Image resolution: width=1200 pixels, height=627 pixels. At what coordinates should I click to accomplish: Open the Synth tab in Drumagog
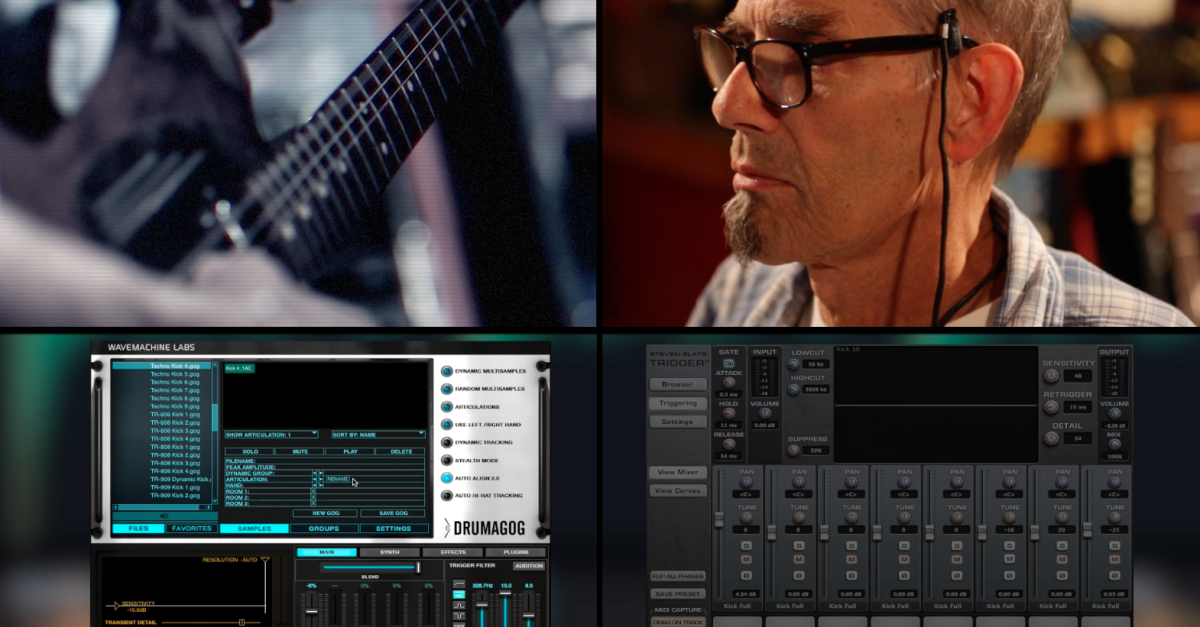coord(389,552)
